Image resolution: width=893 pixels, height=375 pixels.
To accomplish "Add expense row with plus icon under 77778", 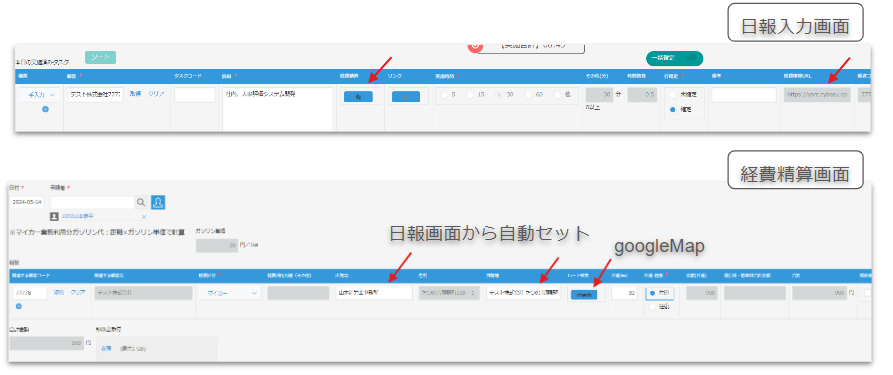I will tap(19, 307).
